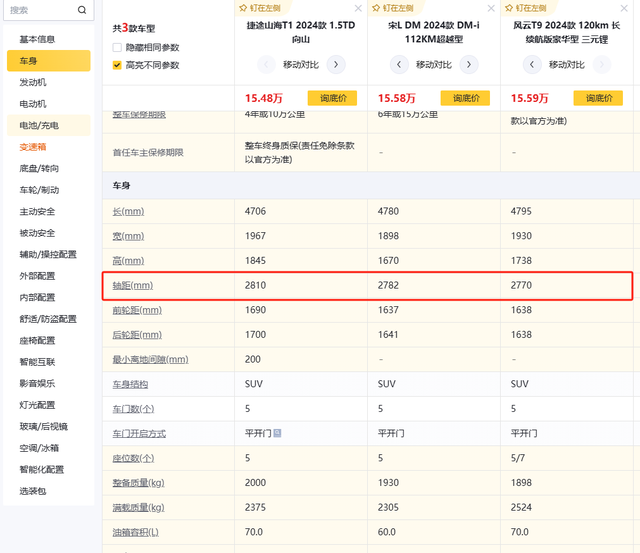Go to 外部配置 section
Screen dimensions: 640x553
point(37,276)
